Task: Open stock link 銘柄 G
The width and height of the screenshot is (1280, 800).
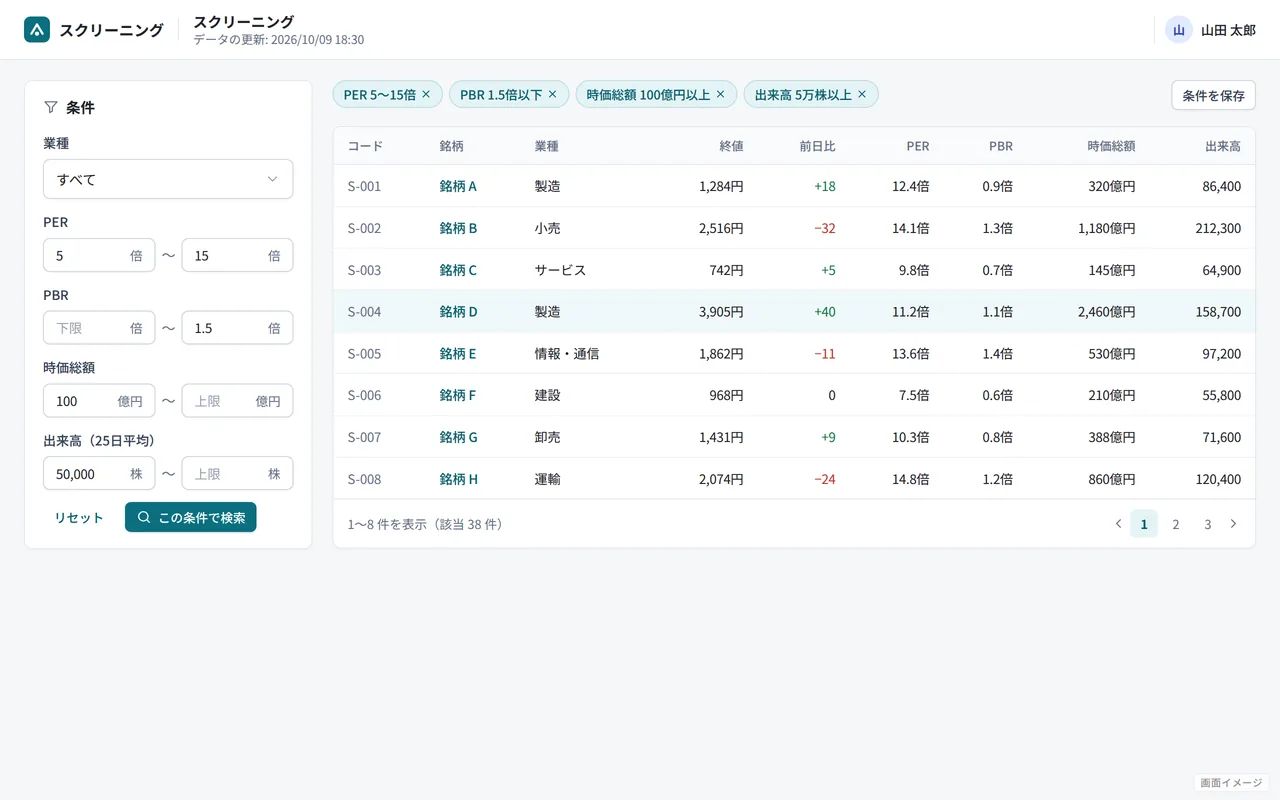Action: tap(458, 437)
